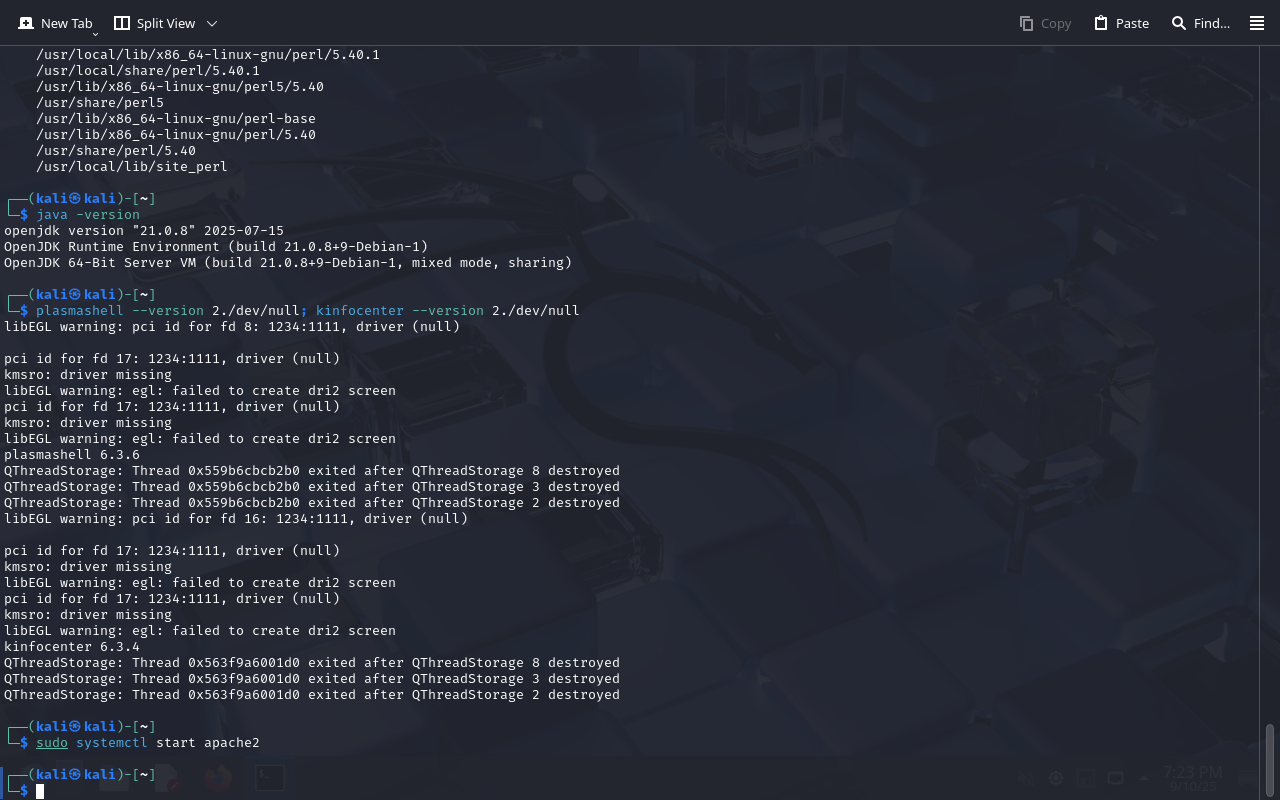This screenshot has width=1280, height=800.
Task: Click the 'kinfocenter 6.3.4' output line
Action: pos(72,647)
